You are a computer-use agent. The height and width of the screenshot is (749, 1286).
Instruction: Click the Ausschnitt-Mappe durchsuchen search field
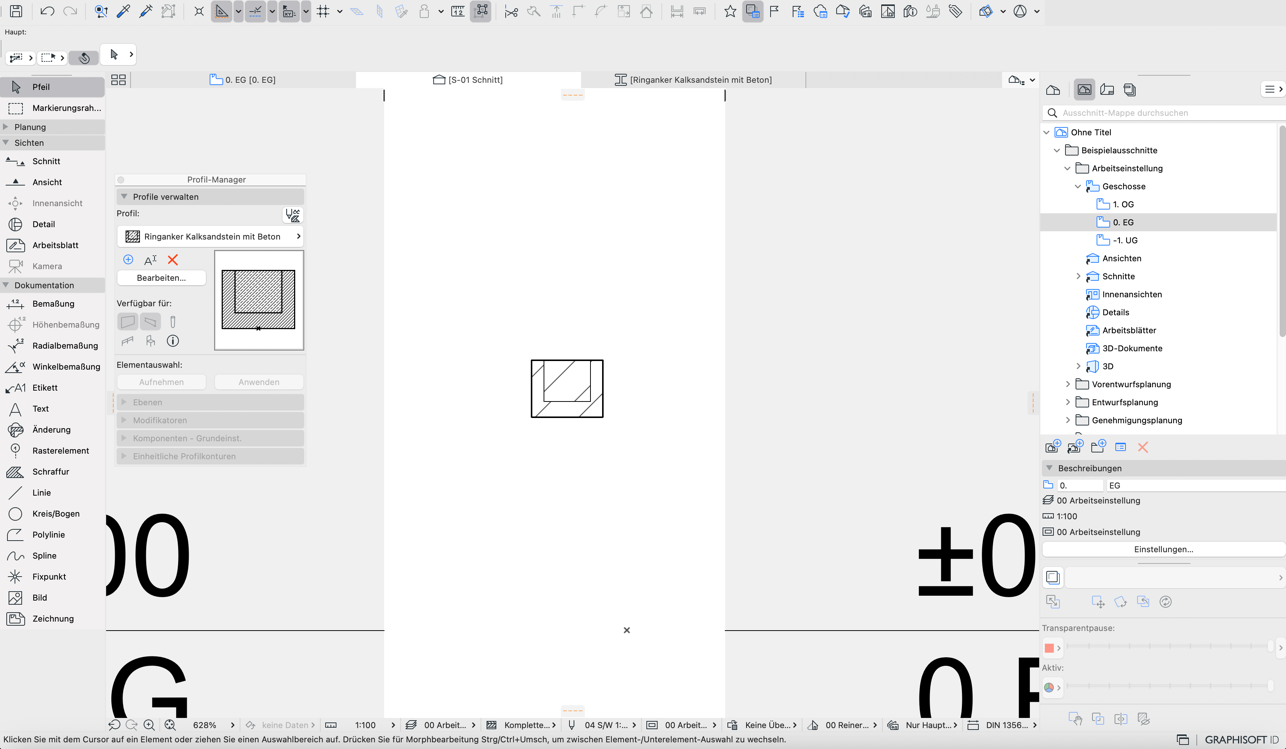(1163, 113)
